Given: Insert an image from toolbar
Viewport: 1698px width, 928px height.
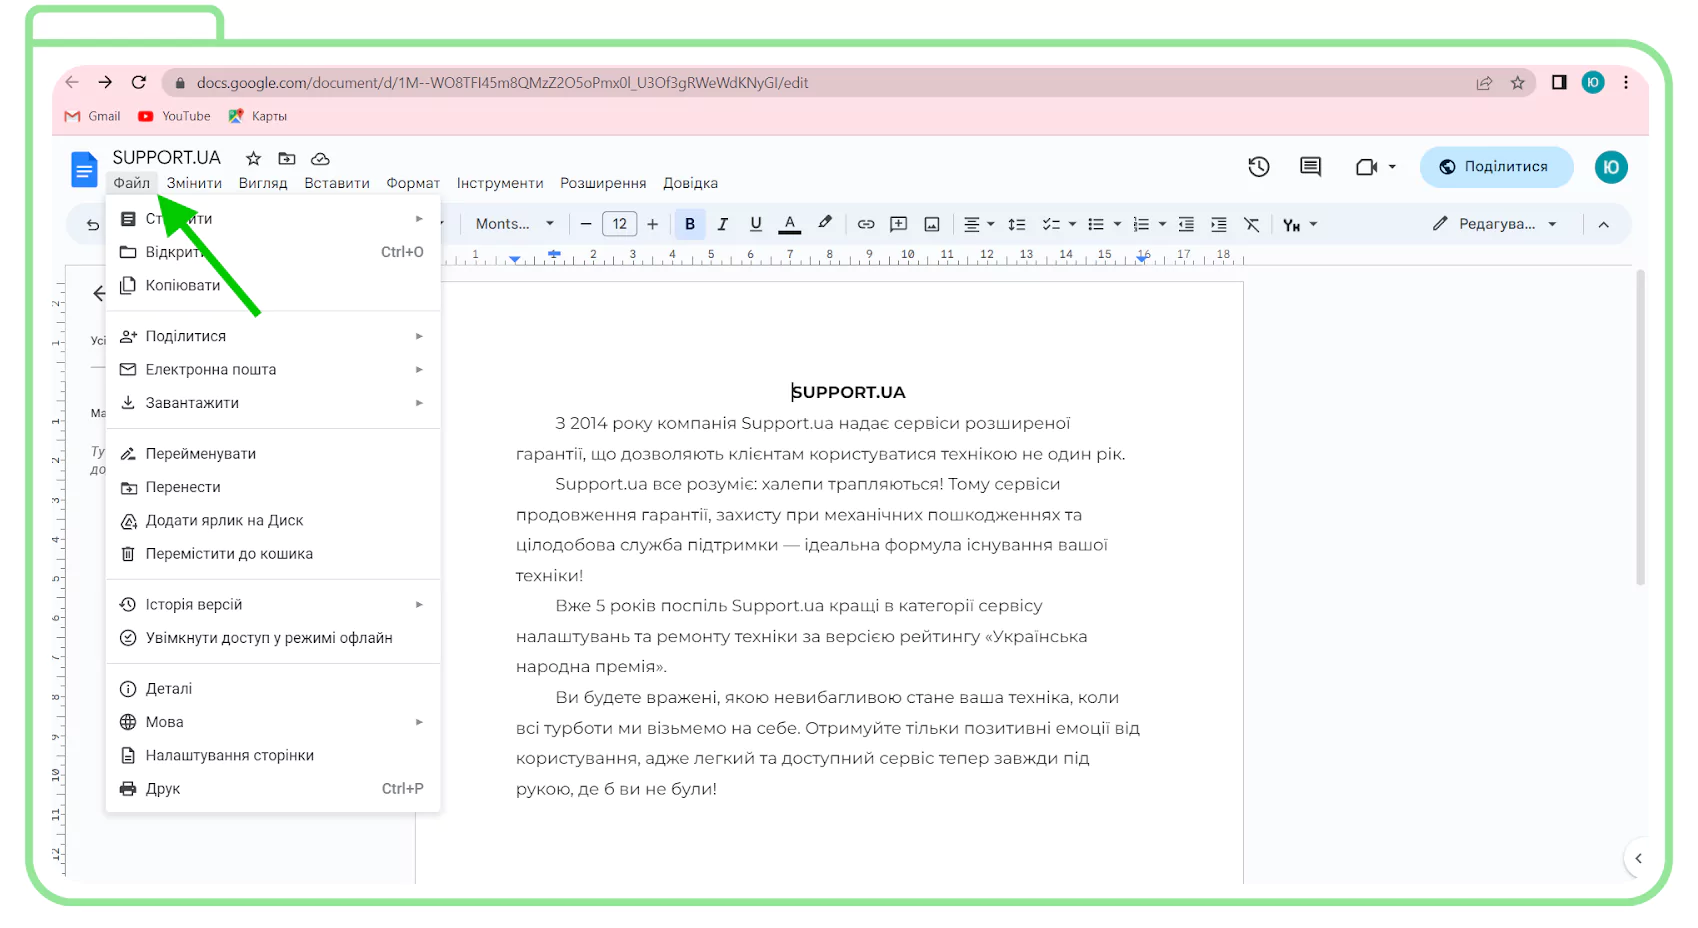Looking at the screenshot, I should (x=932, y=224).
